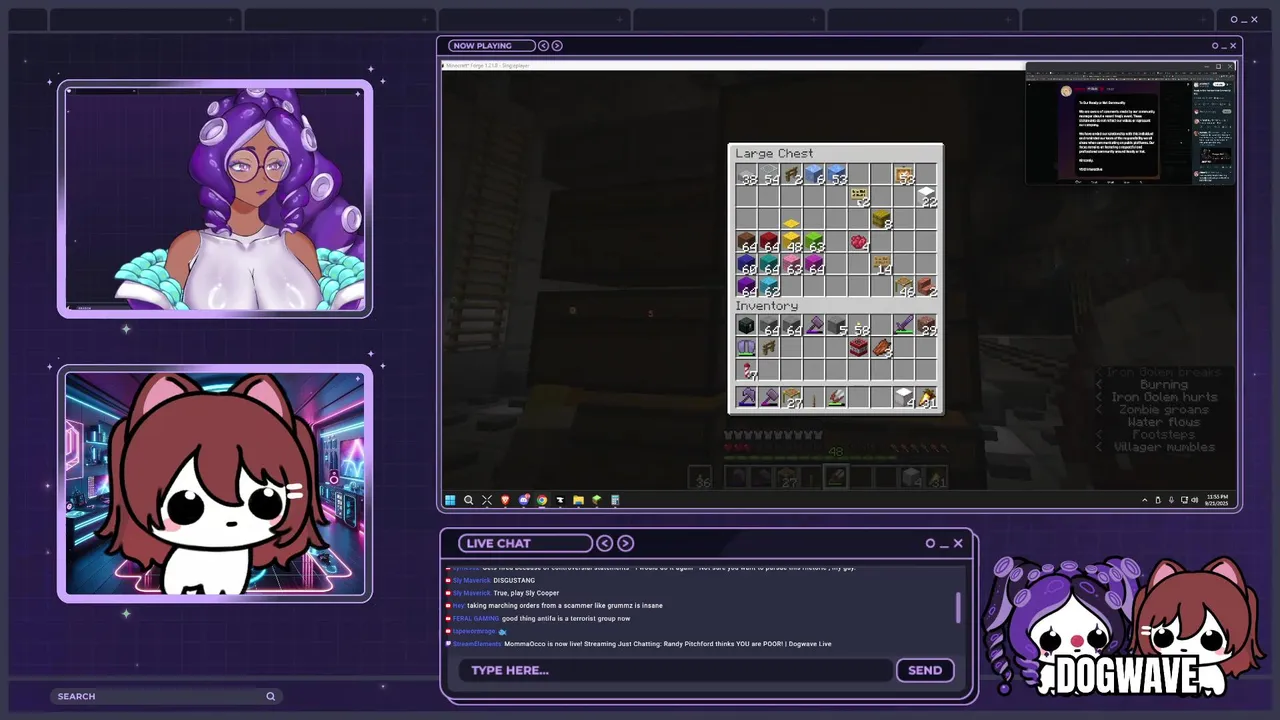Take the yellow block stack of 48
The width and height of the screenshot is (1280, 720).
[792, 241]
